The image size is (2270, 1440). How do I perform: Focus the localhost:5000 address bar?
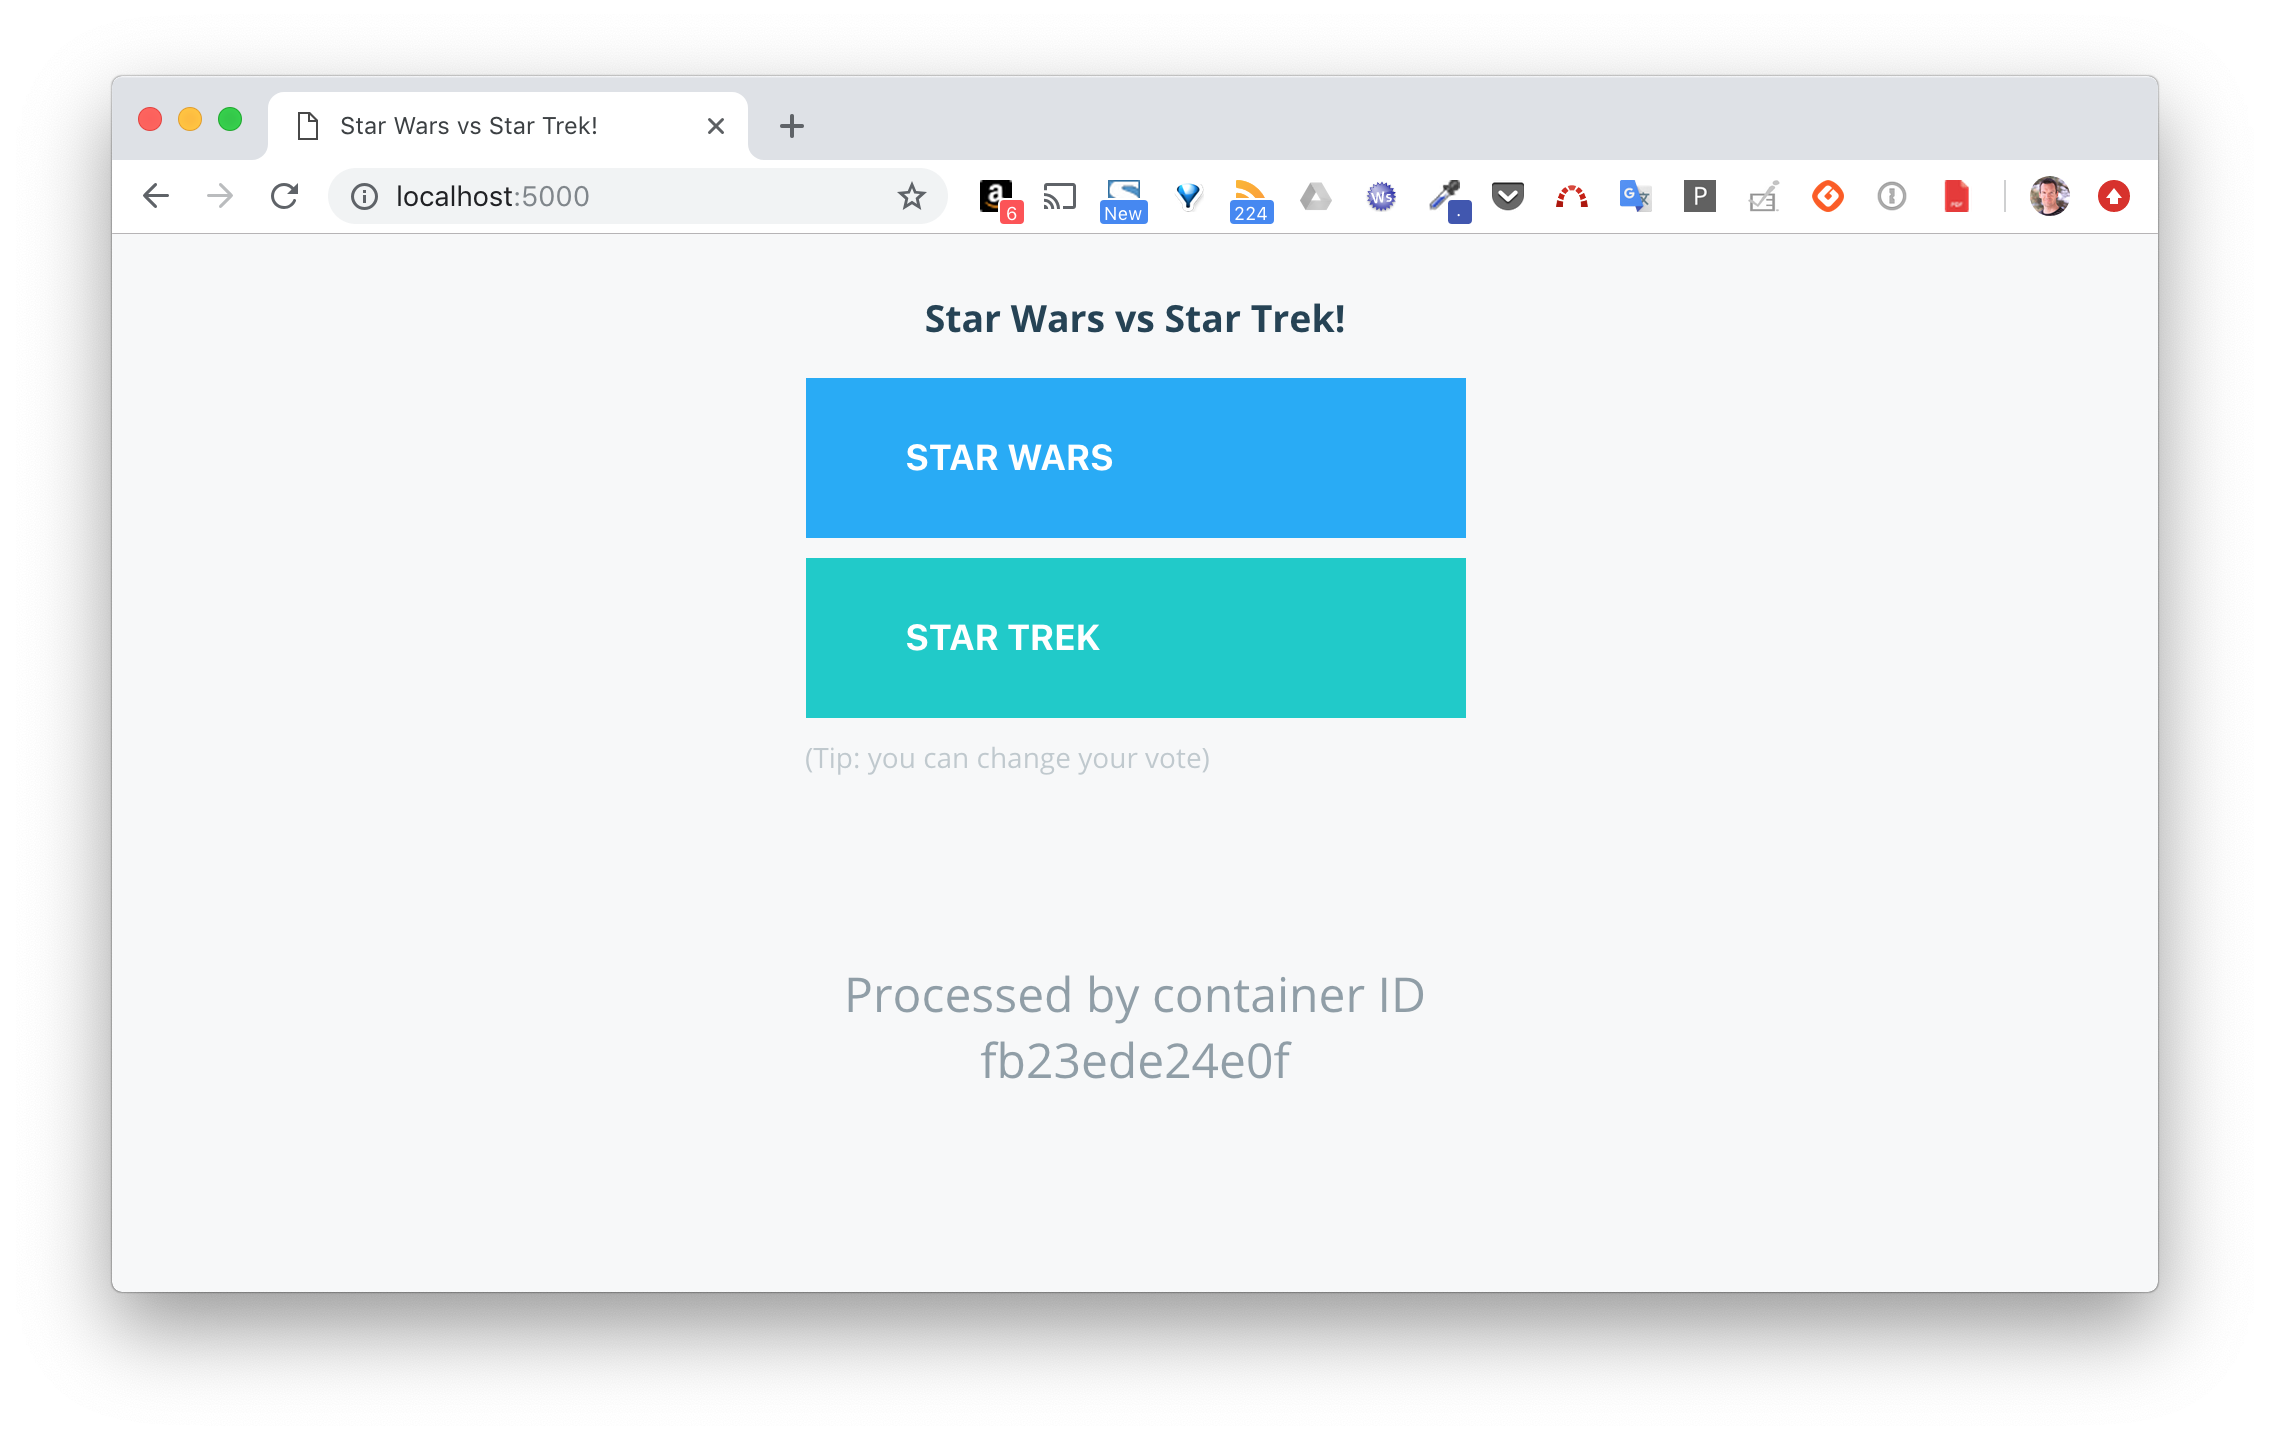pyautogui.click(x=638, y=196)
